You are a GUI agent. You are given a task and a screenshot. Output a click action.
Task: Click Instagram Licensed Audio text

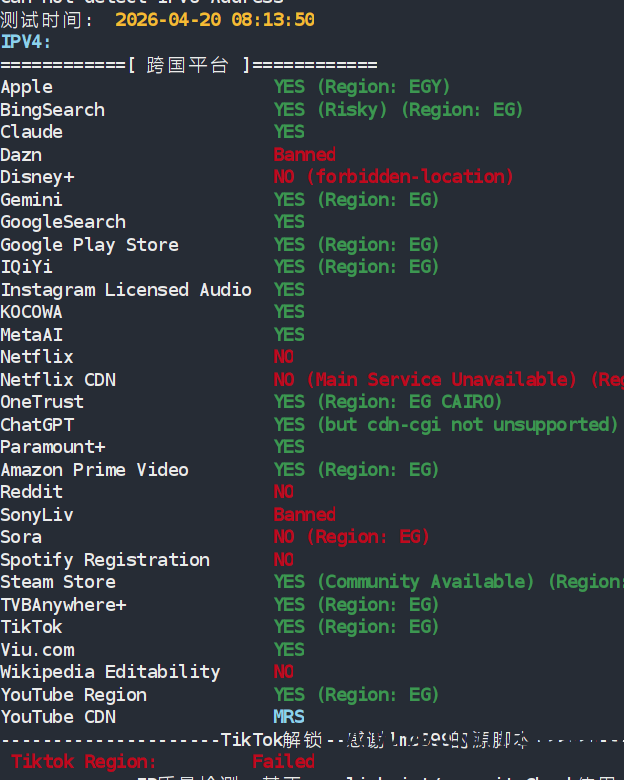tap(126, 290)
